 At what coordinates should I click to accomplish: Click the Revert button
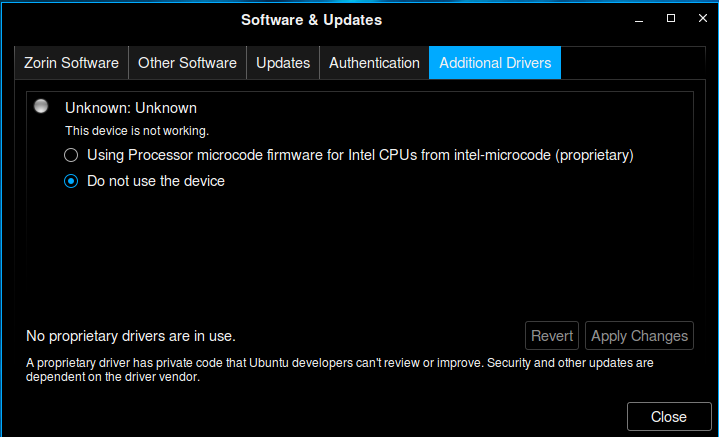coord(552,336)
